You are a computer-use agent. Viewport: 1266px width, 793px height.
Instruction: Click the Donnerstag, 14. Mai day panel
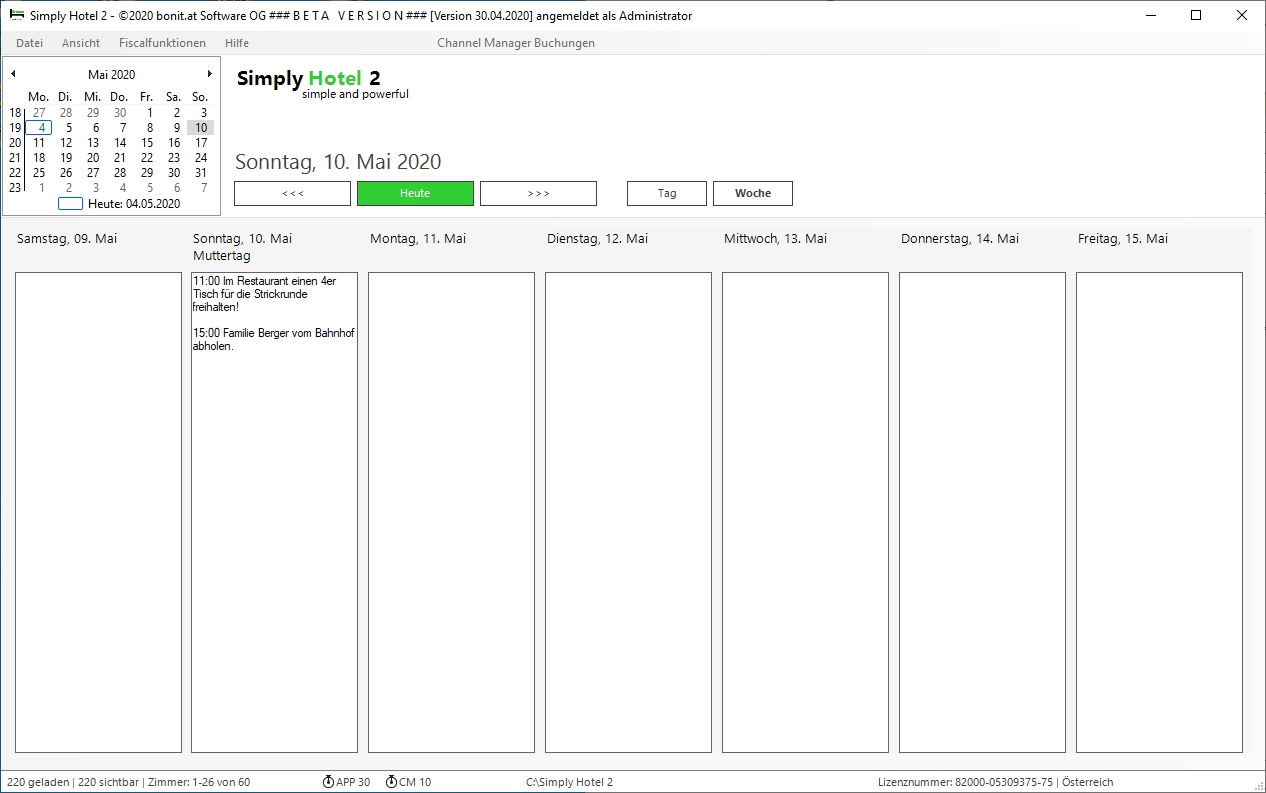coord(982,512)
